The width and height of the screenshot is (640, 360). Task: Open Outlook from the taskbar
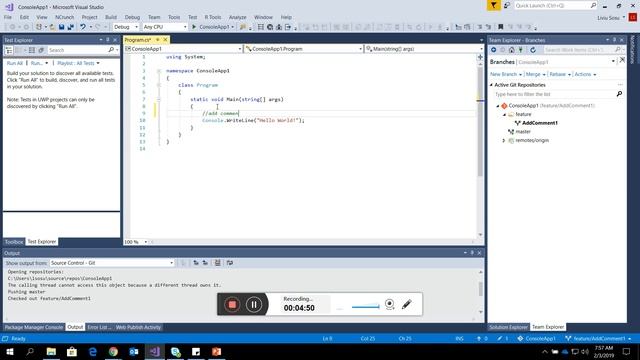click(x=134, y=351)
